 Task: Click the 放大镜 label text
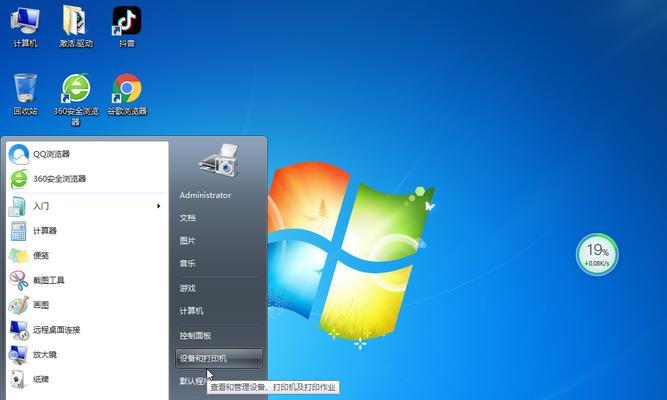[x=45, y=354]
